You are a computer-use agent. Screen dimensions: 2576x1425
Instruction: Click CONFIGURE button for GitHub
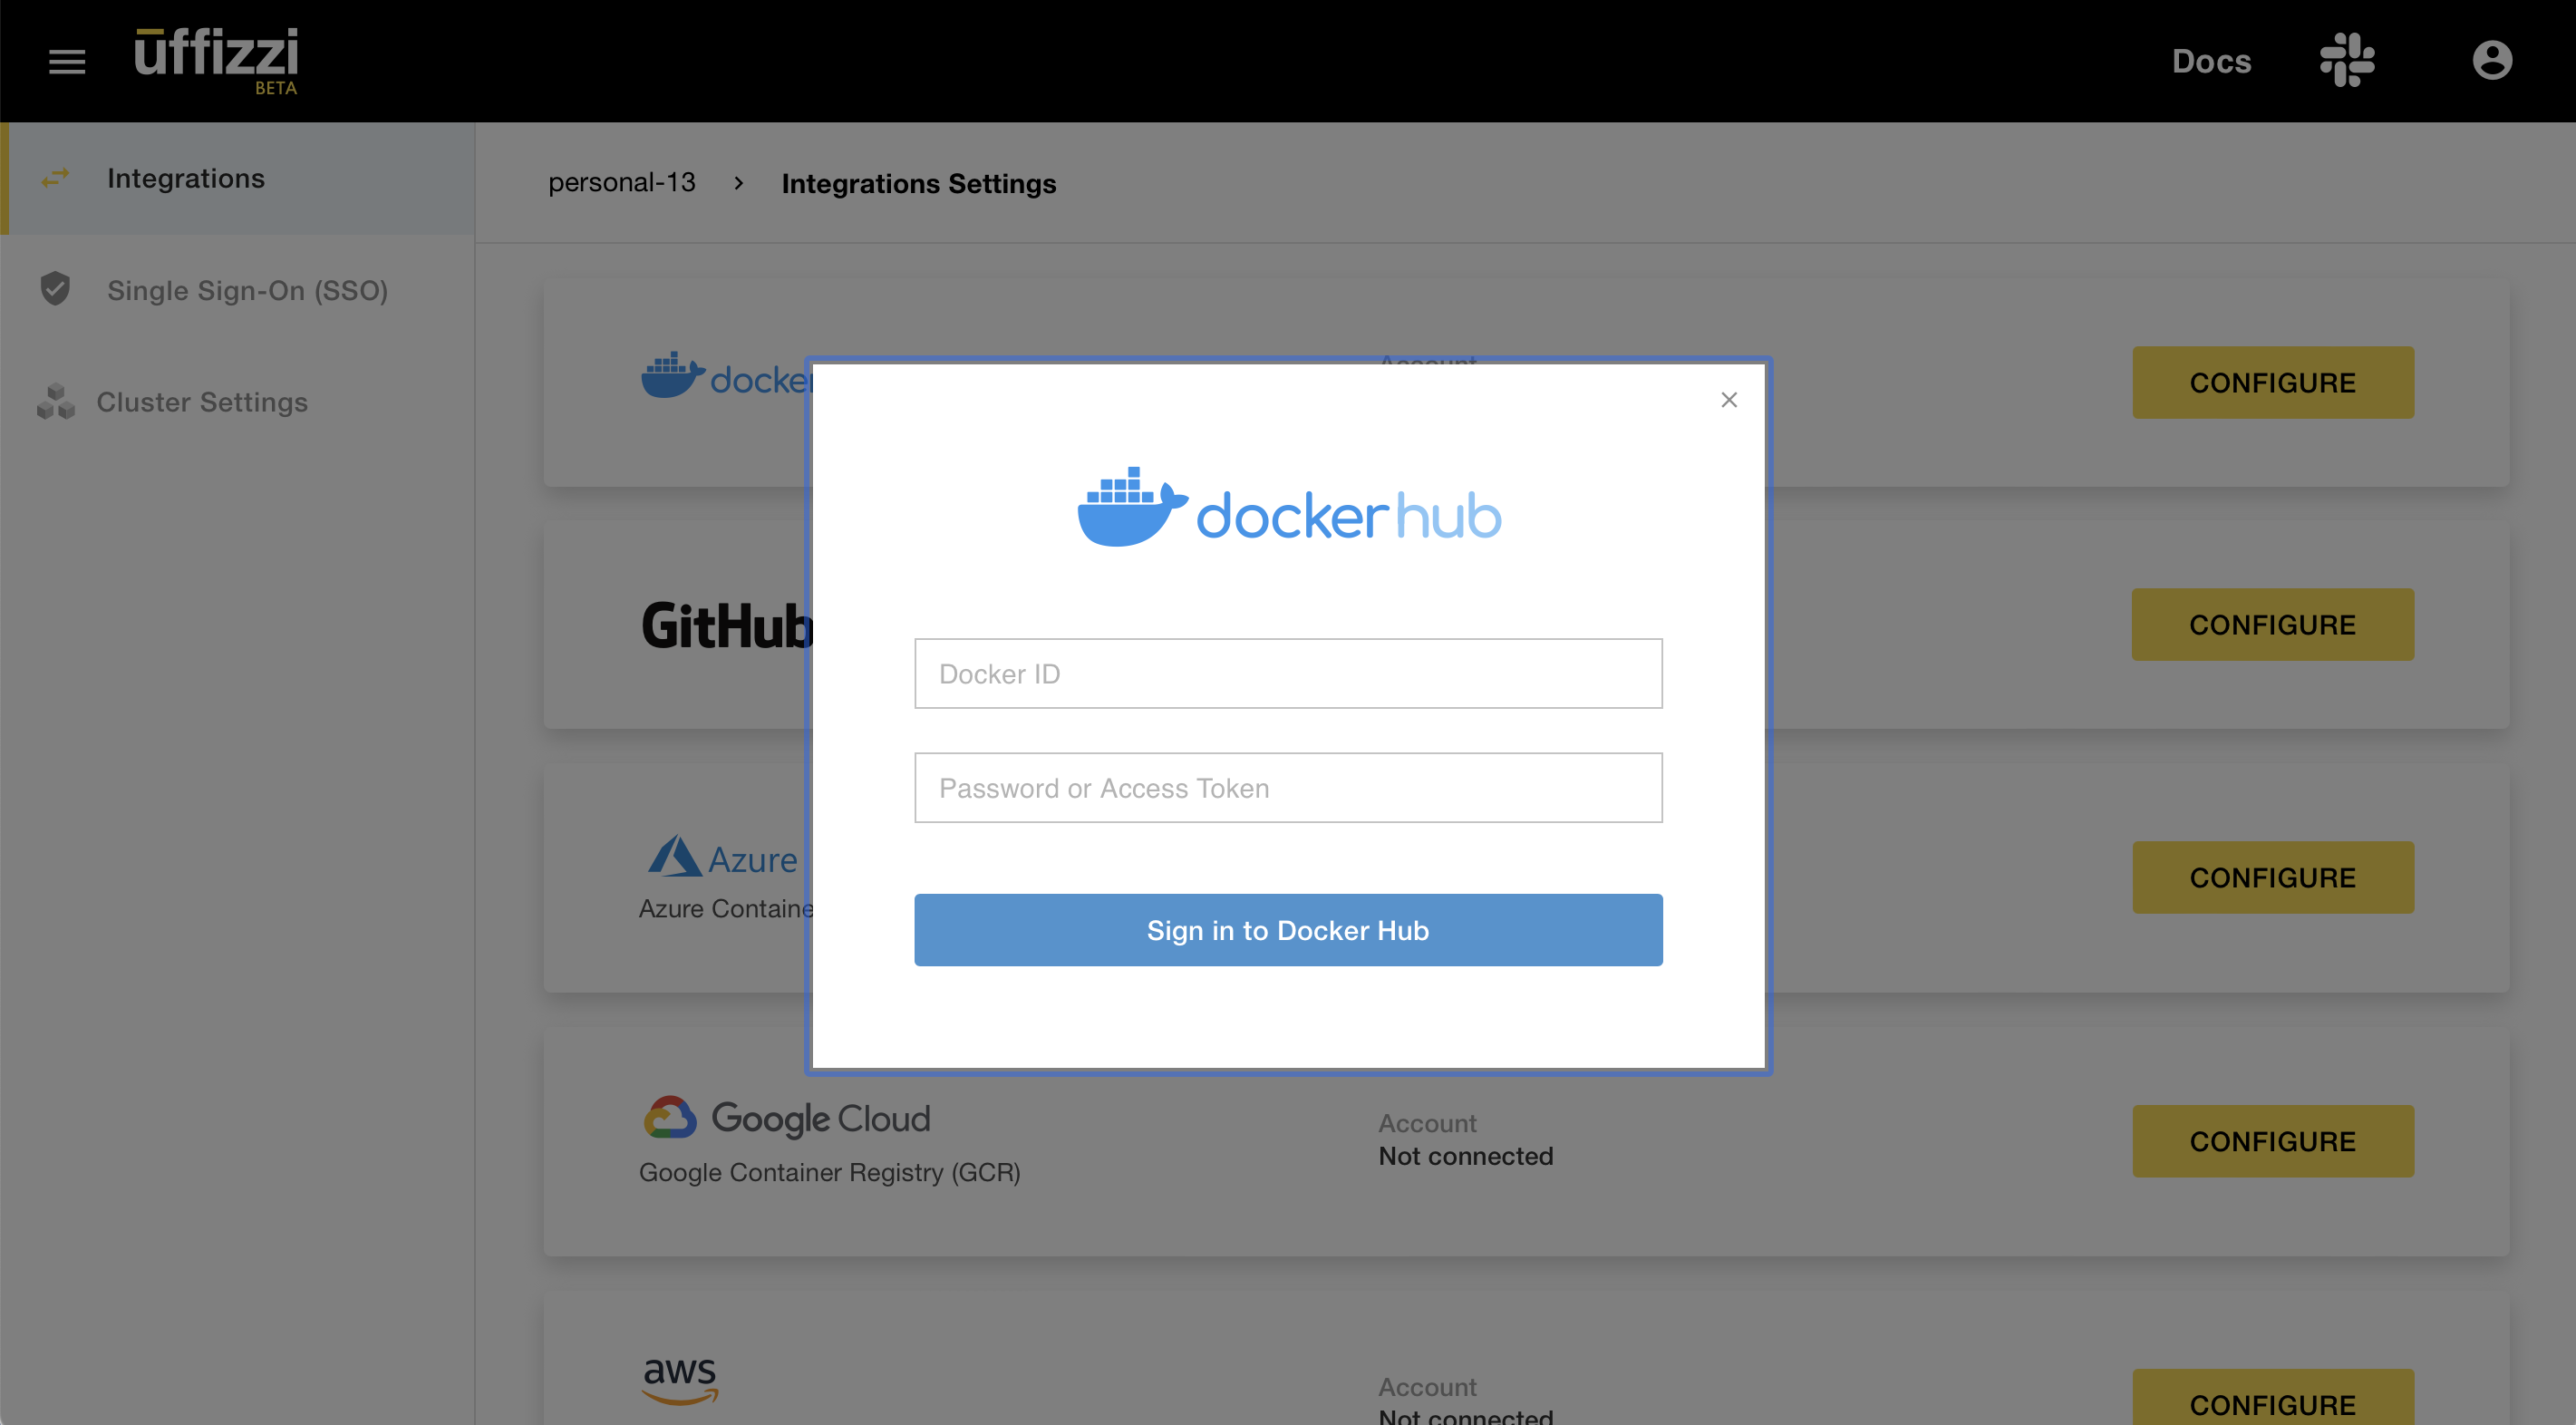[x=2271, y=624]
